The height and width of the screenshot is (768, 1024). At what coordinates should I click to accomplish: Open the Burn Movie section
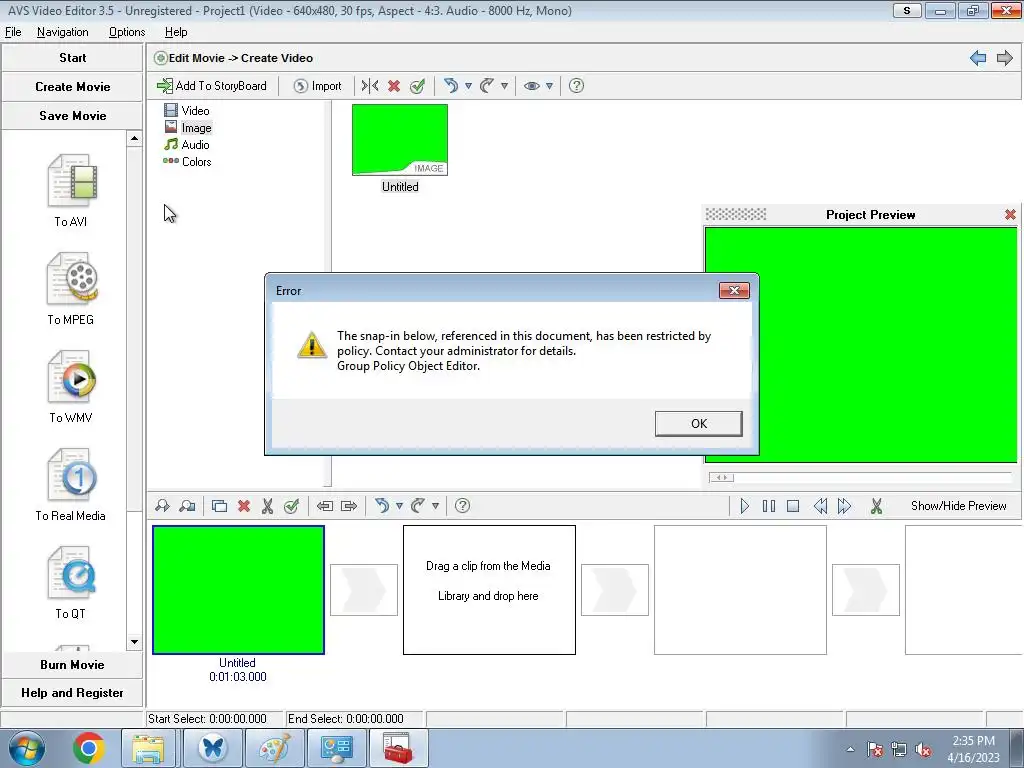(x=72, y=664)
